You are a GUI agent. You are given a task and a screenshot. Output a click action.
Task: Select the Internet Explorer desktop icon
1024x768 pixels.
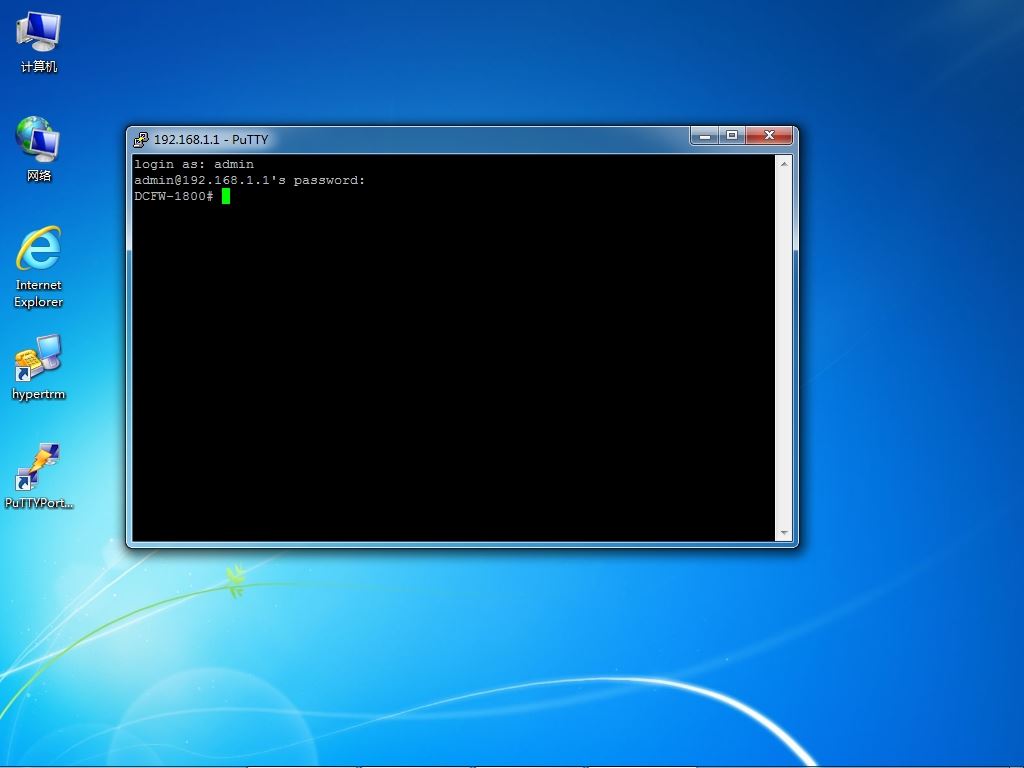(39, 266)
